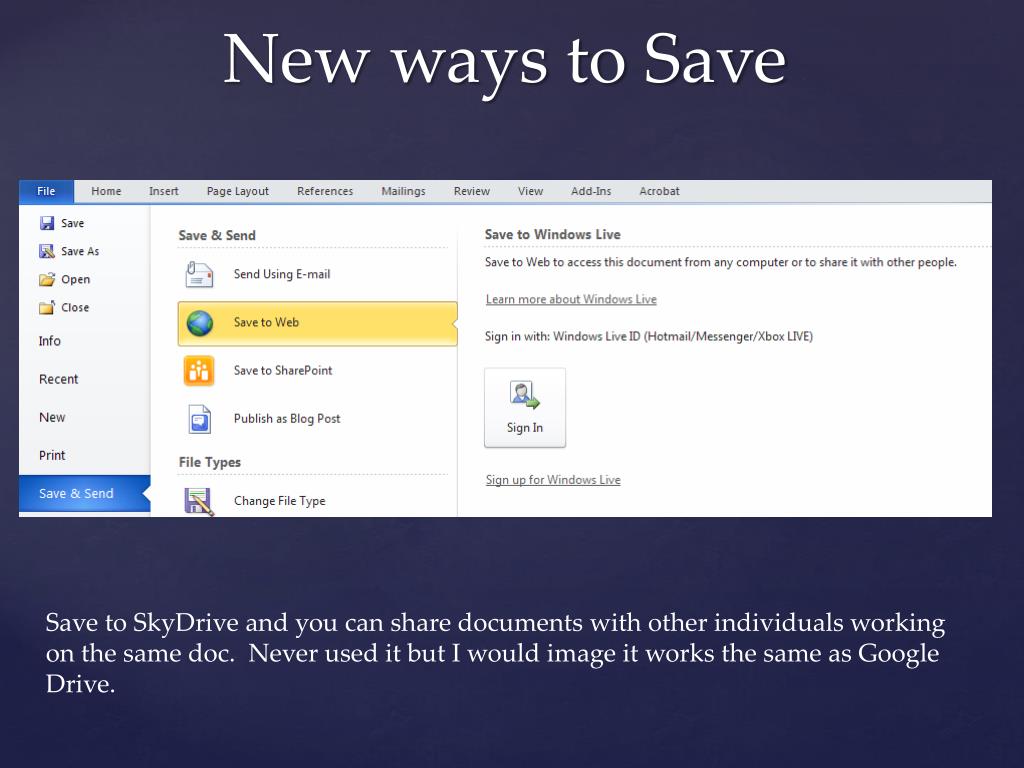Click the Open folder icon
Viewport: 1024px width, 768px height.
[x=47, y=280]
